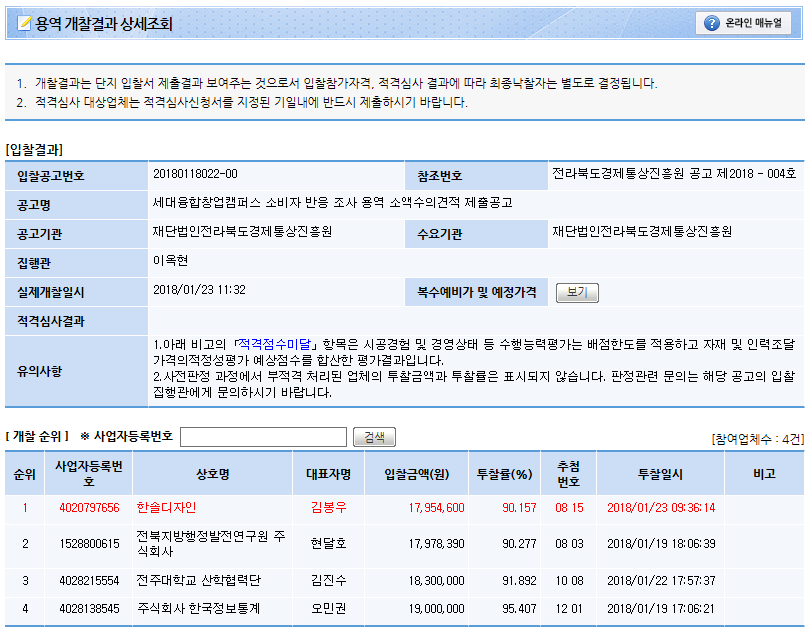Image resolution: width=812 pixels, height=636 pixels.
Task: Click the 투찰률(%) column header
Action: (504, 474)
